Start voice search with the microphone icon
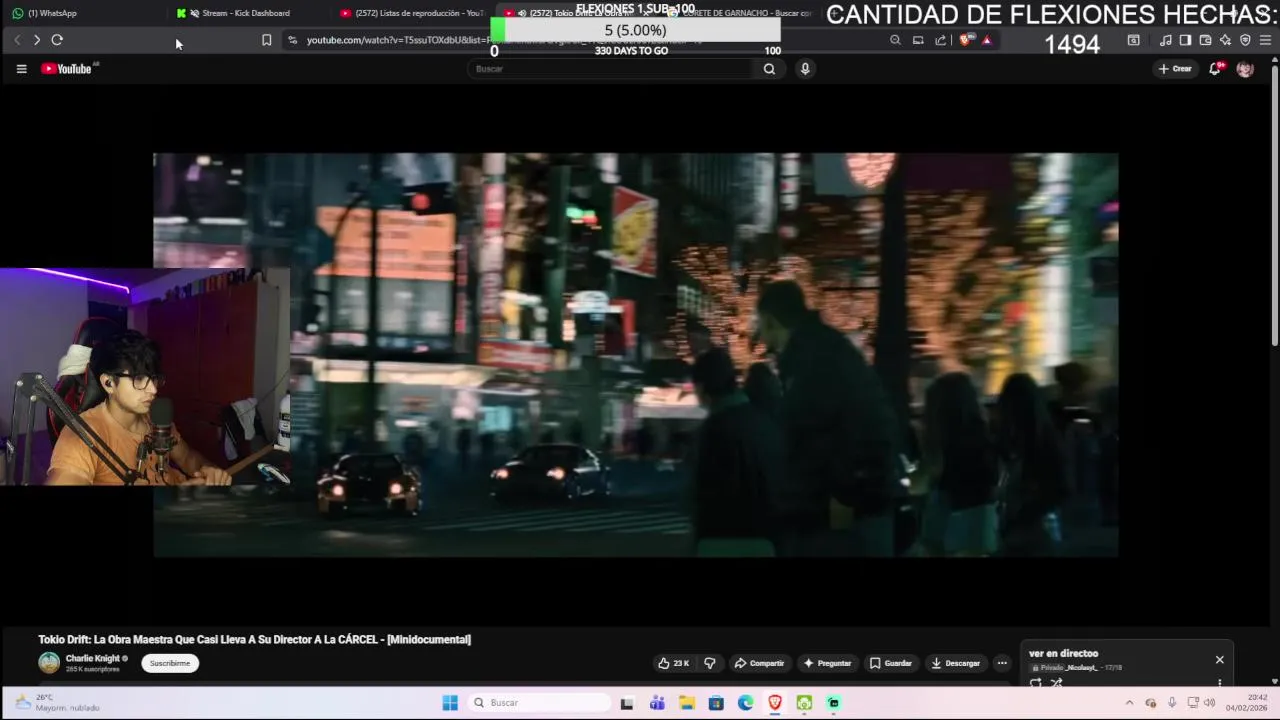The width and height of the screenshot is (1280, 720). point(805,69)
